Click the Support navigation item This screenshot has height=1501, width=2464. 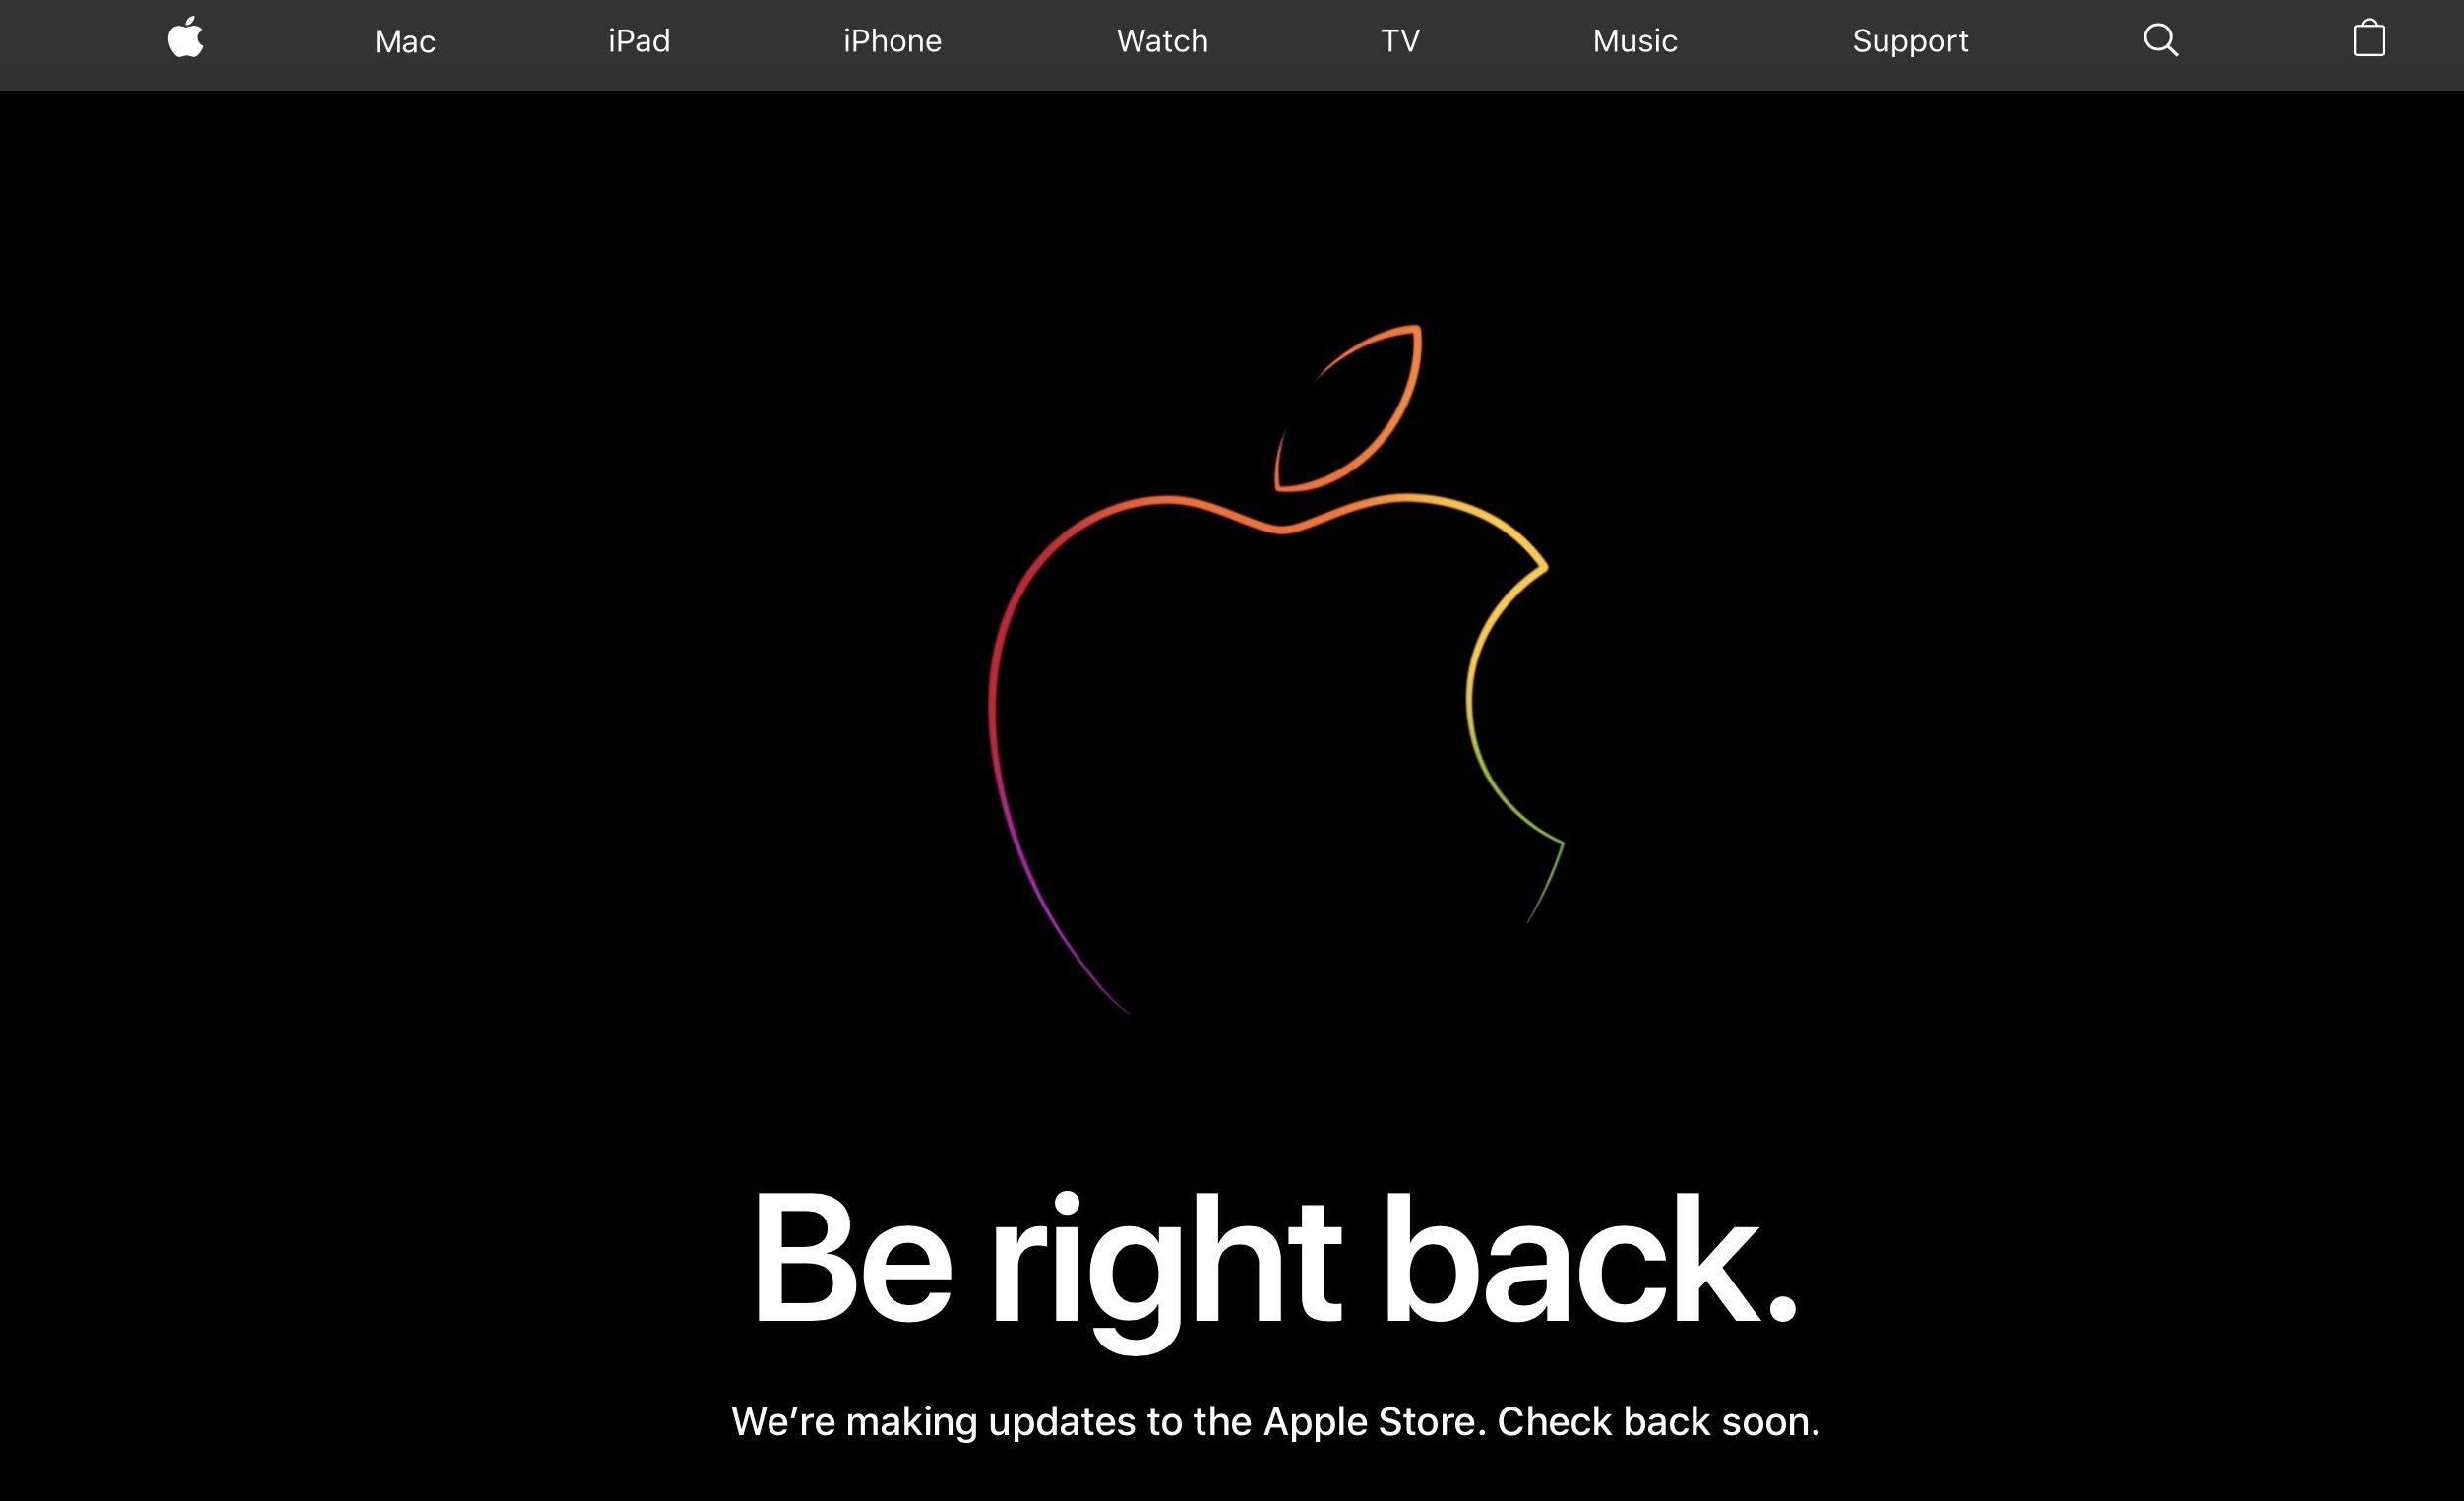click(1908, 38)
